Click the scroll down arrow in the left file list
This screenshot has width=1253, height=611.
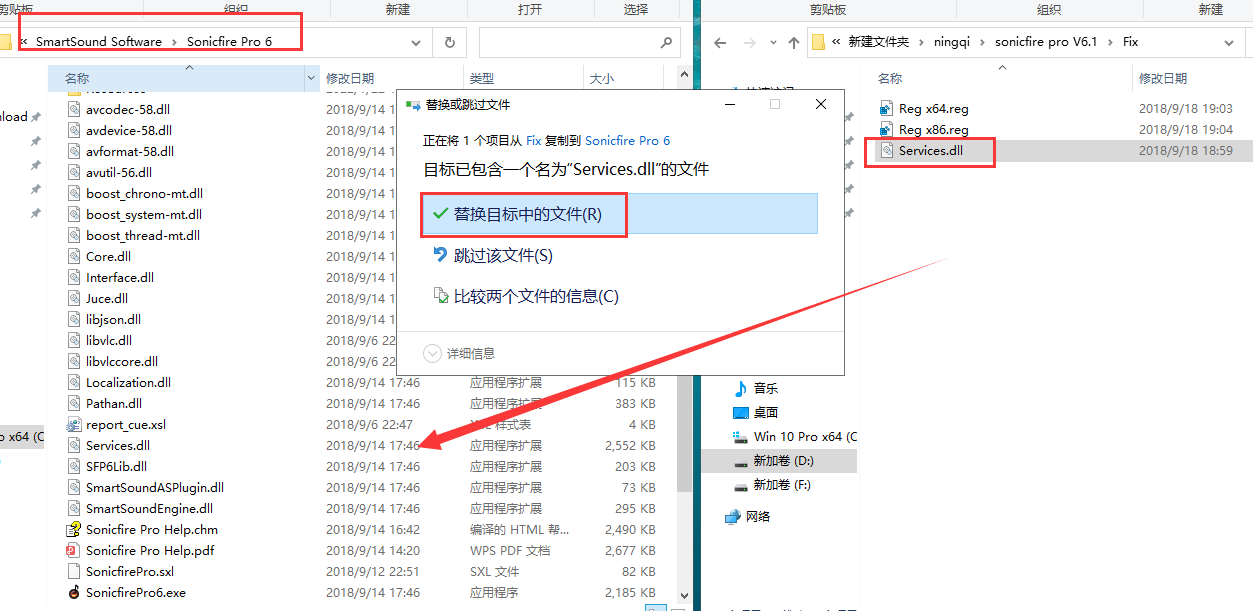[684, 595]
